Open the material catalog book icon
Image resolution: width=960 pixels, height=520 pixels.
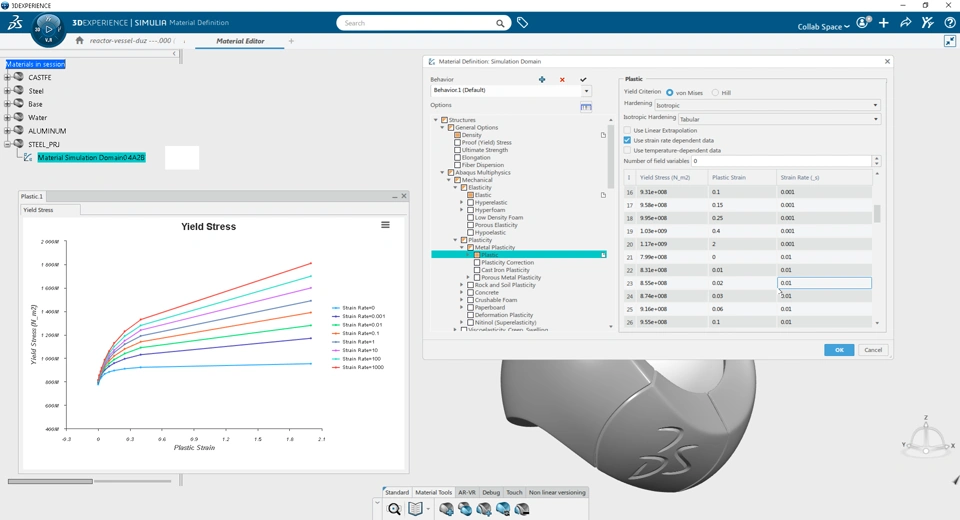[415, 509]
